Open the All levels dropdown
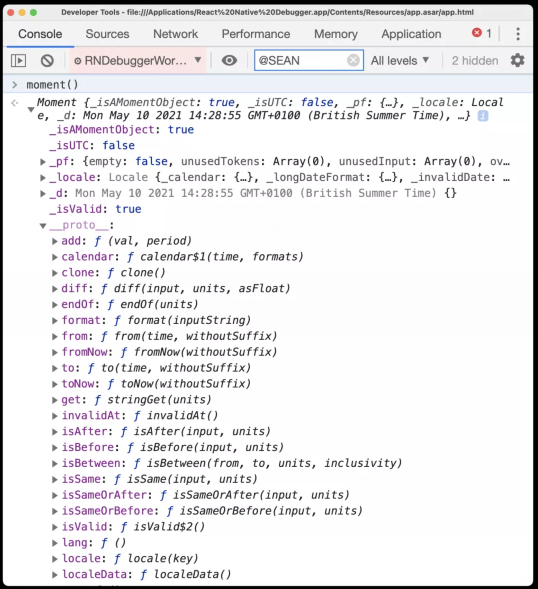Viewport: 538px width, 589px height. coord(400,60)
